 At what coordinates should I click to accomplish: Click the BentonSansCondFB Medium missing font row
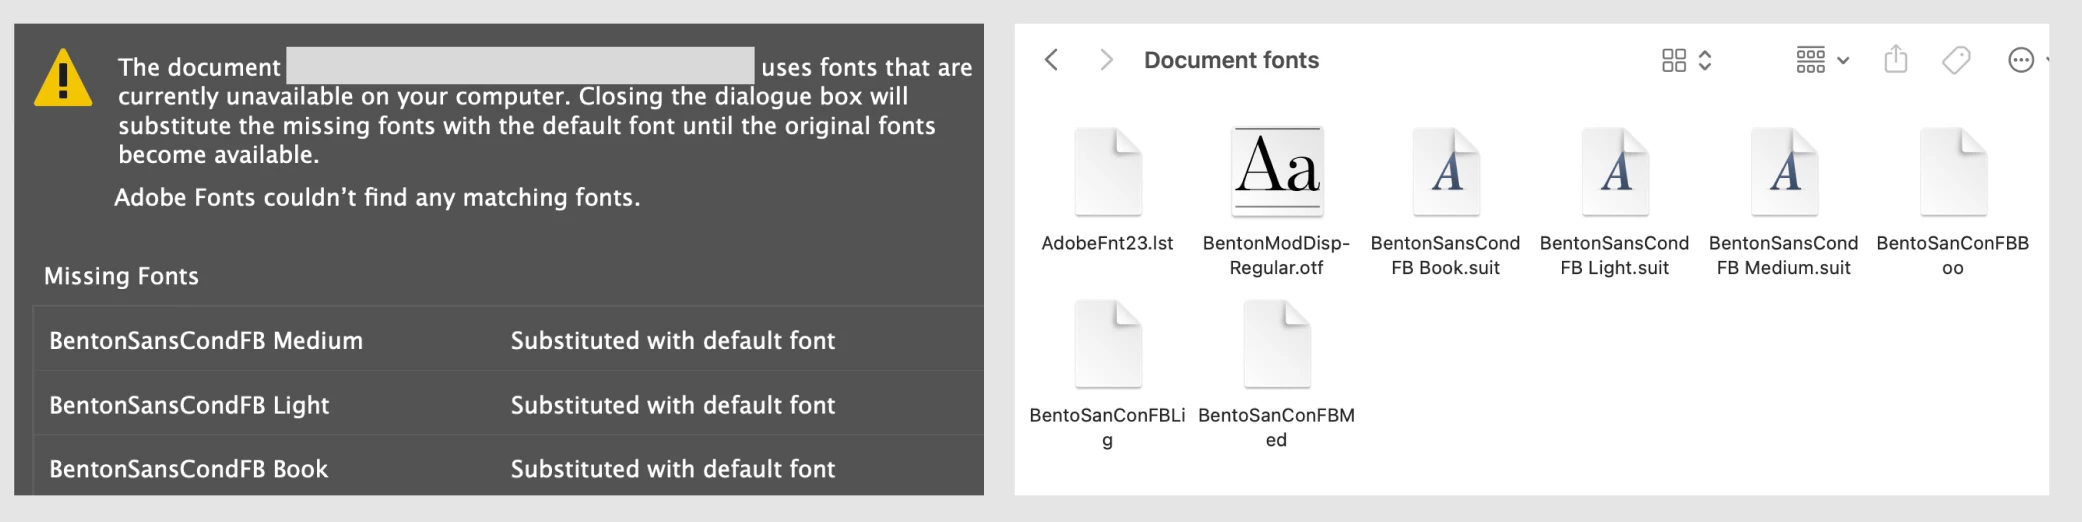(x=508, y=340)
